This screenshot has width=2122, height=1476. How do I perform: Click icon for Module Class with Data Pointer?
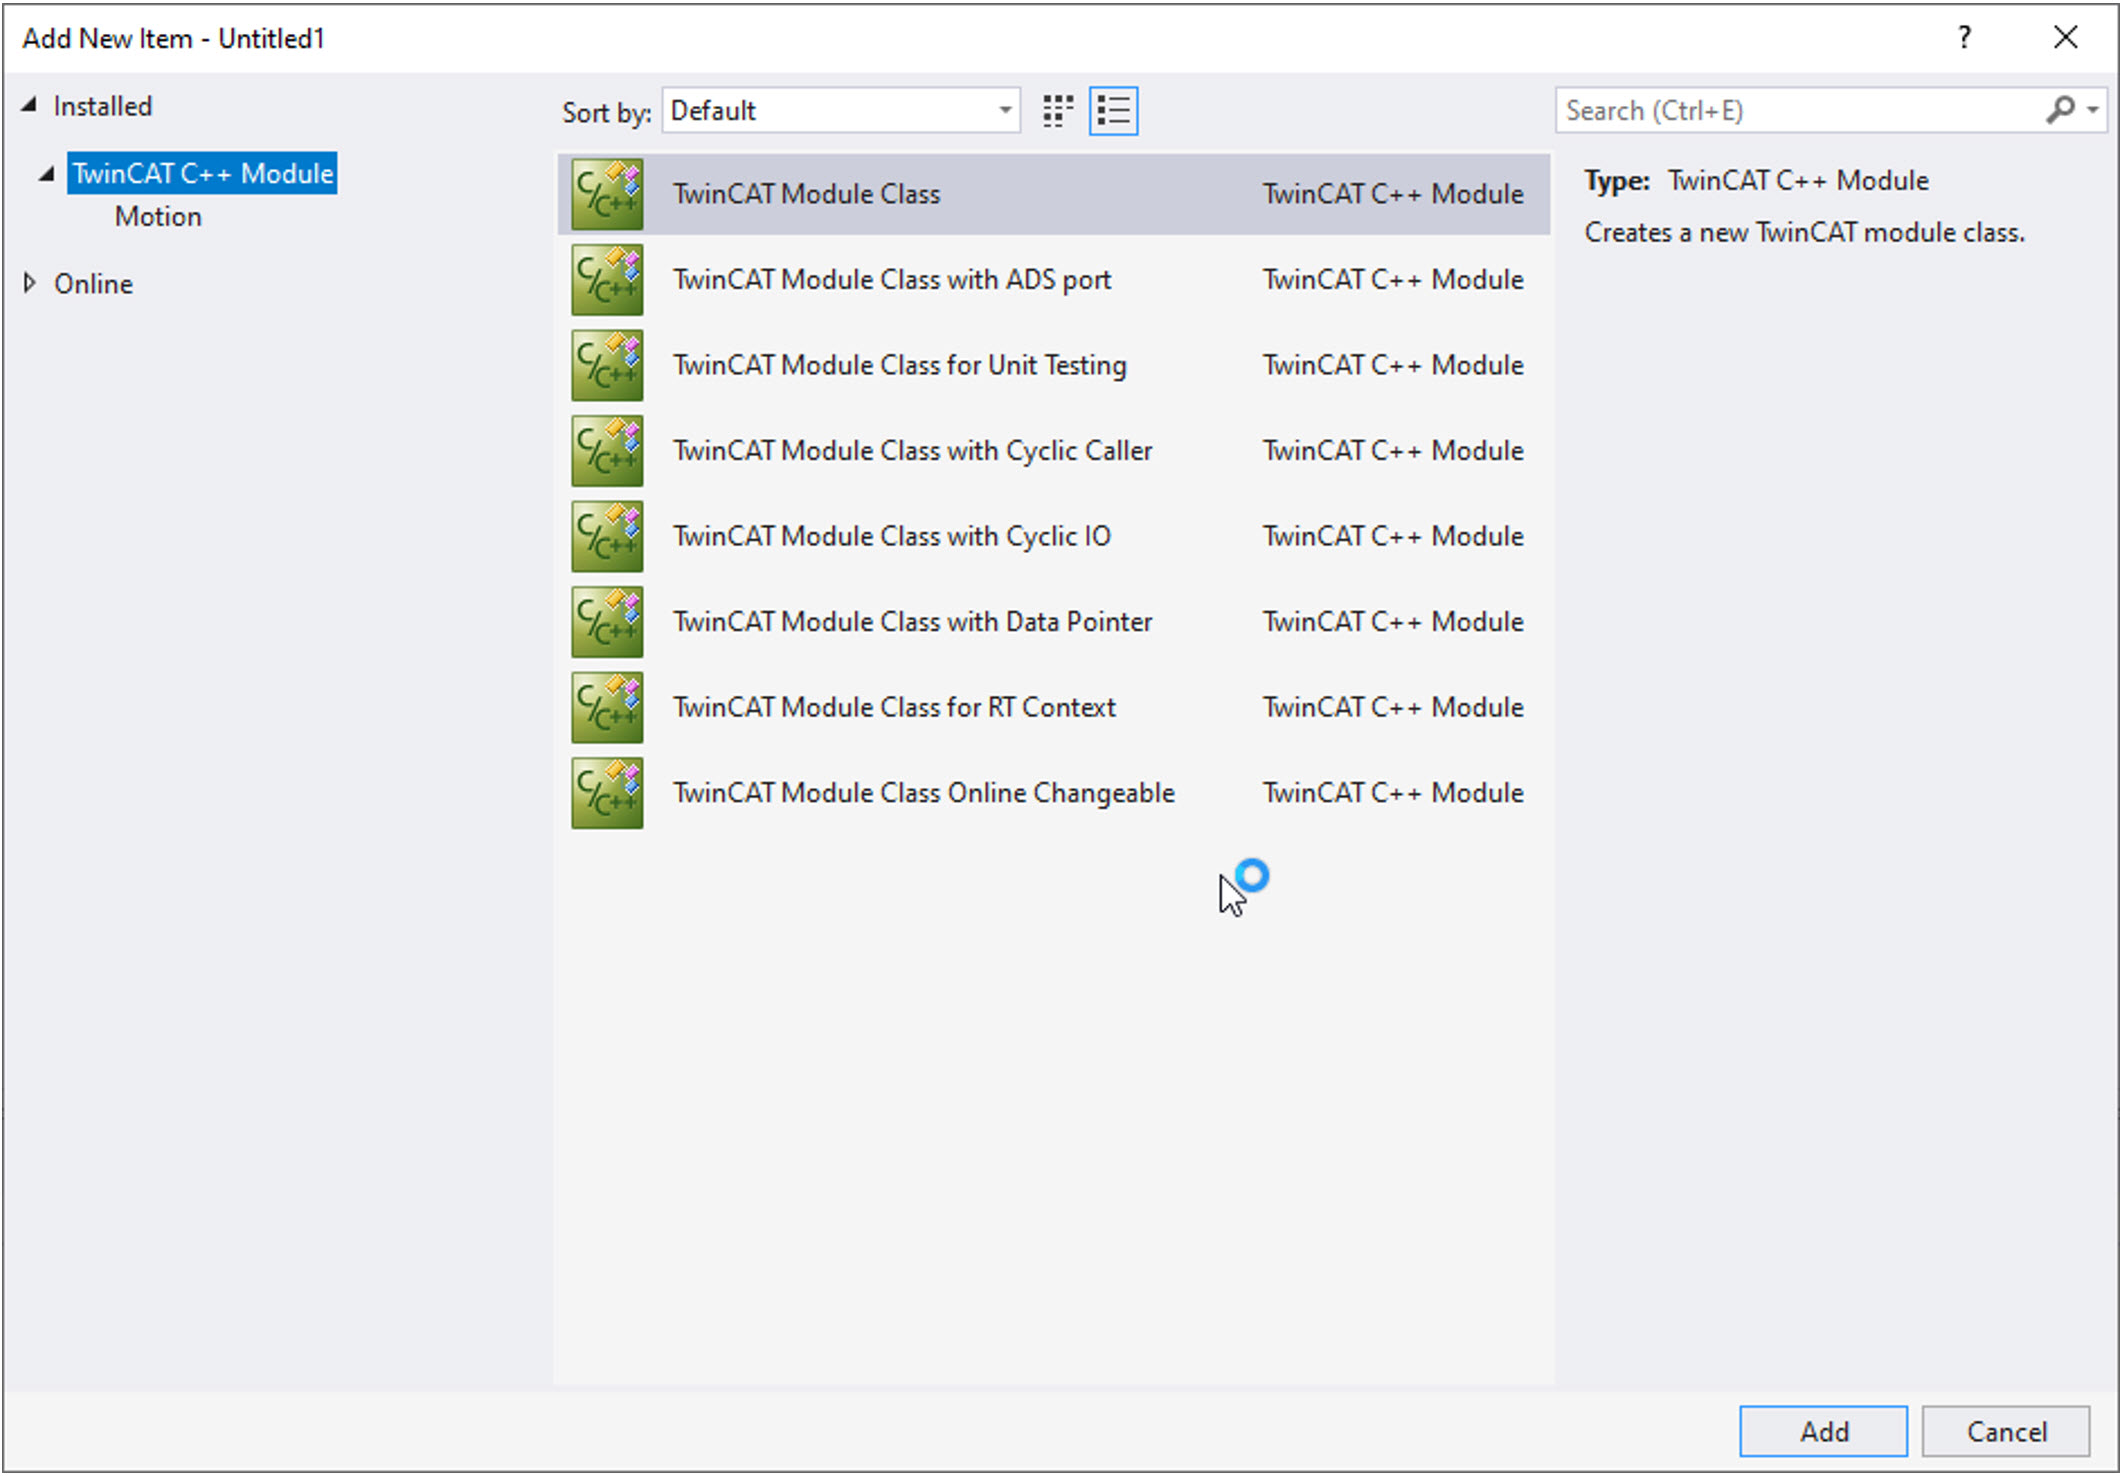point(607,622)
